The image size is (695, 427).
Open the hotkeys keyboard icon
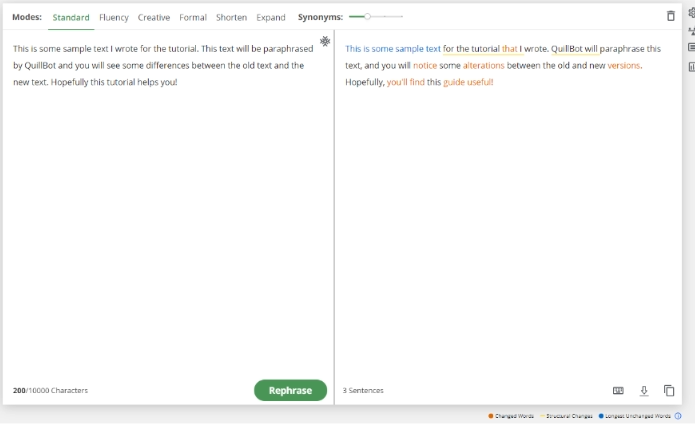618,390
